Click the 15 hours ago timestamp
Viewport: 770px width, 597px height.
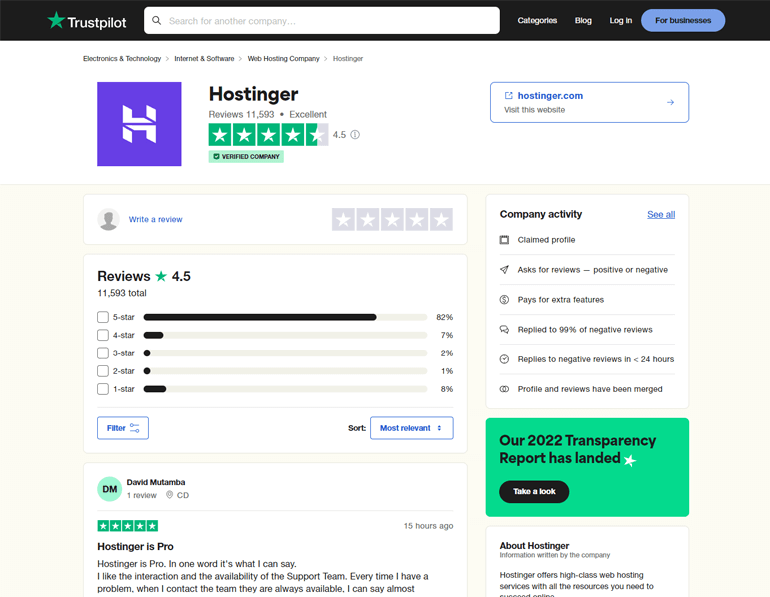click(428, 526)
